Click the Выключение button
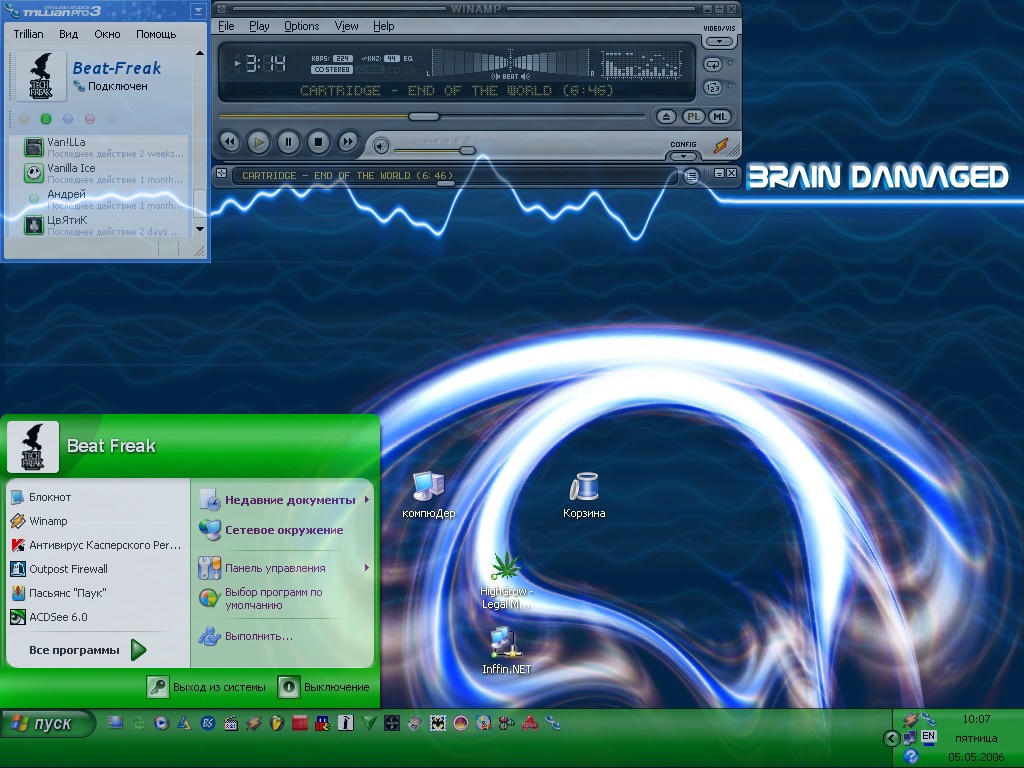 pyautogui.click(x=324, y=687)
